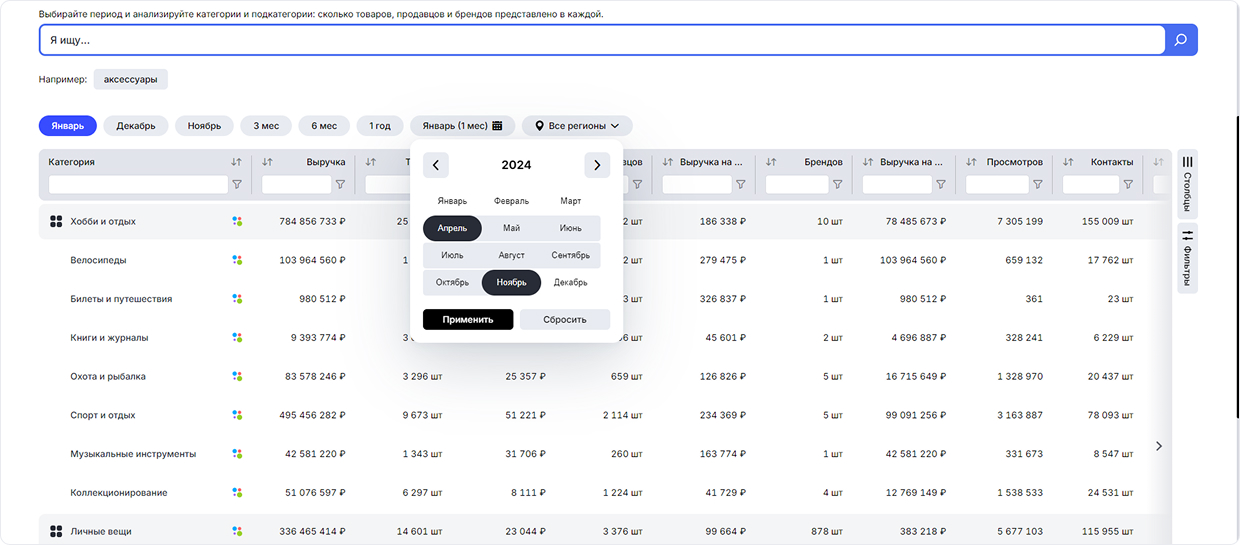
Task: Click filter funnel icon under Просмотров column
Action: tap(1037, 184)
